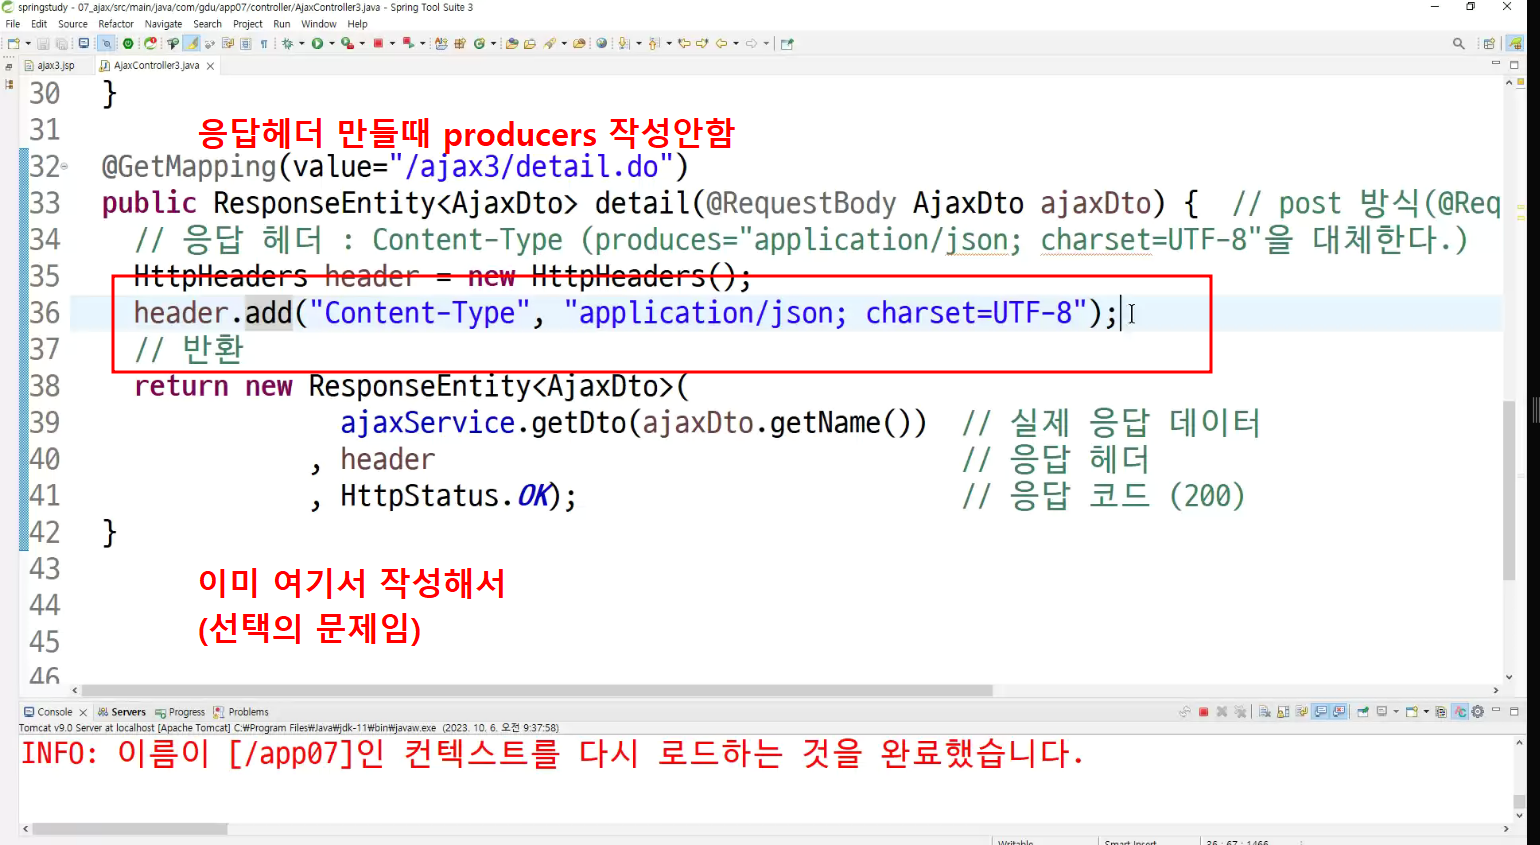Expand the Display Selected Console dropdown

[x=1396, y=712]
